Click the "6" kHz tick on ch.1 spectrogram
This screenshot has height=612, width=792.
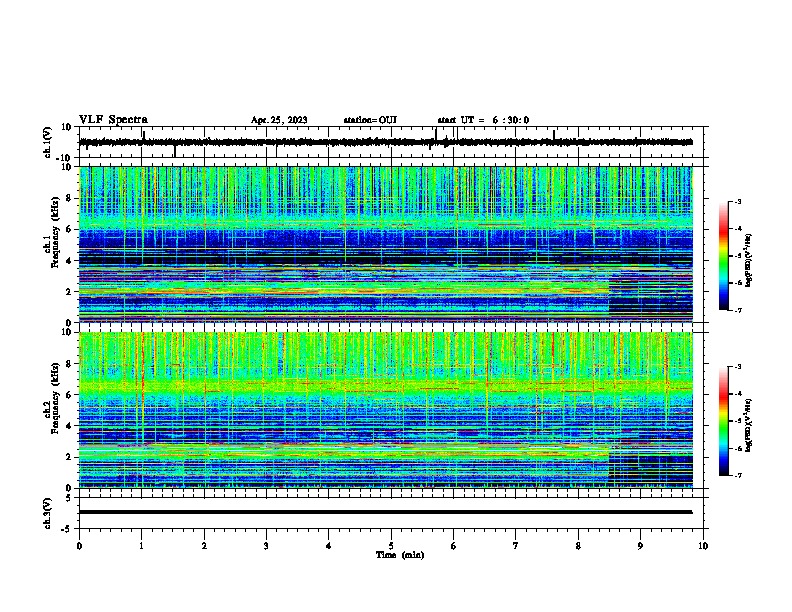70,229
